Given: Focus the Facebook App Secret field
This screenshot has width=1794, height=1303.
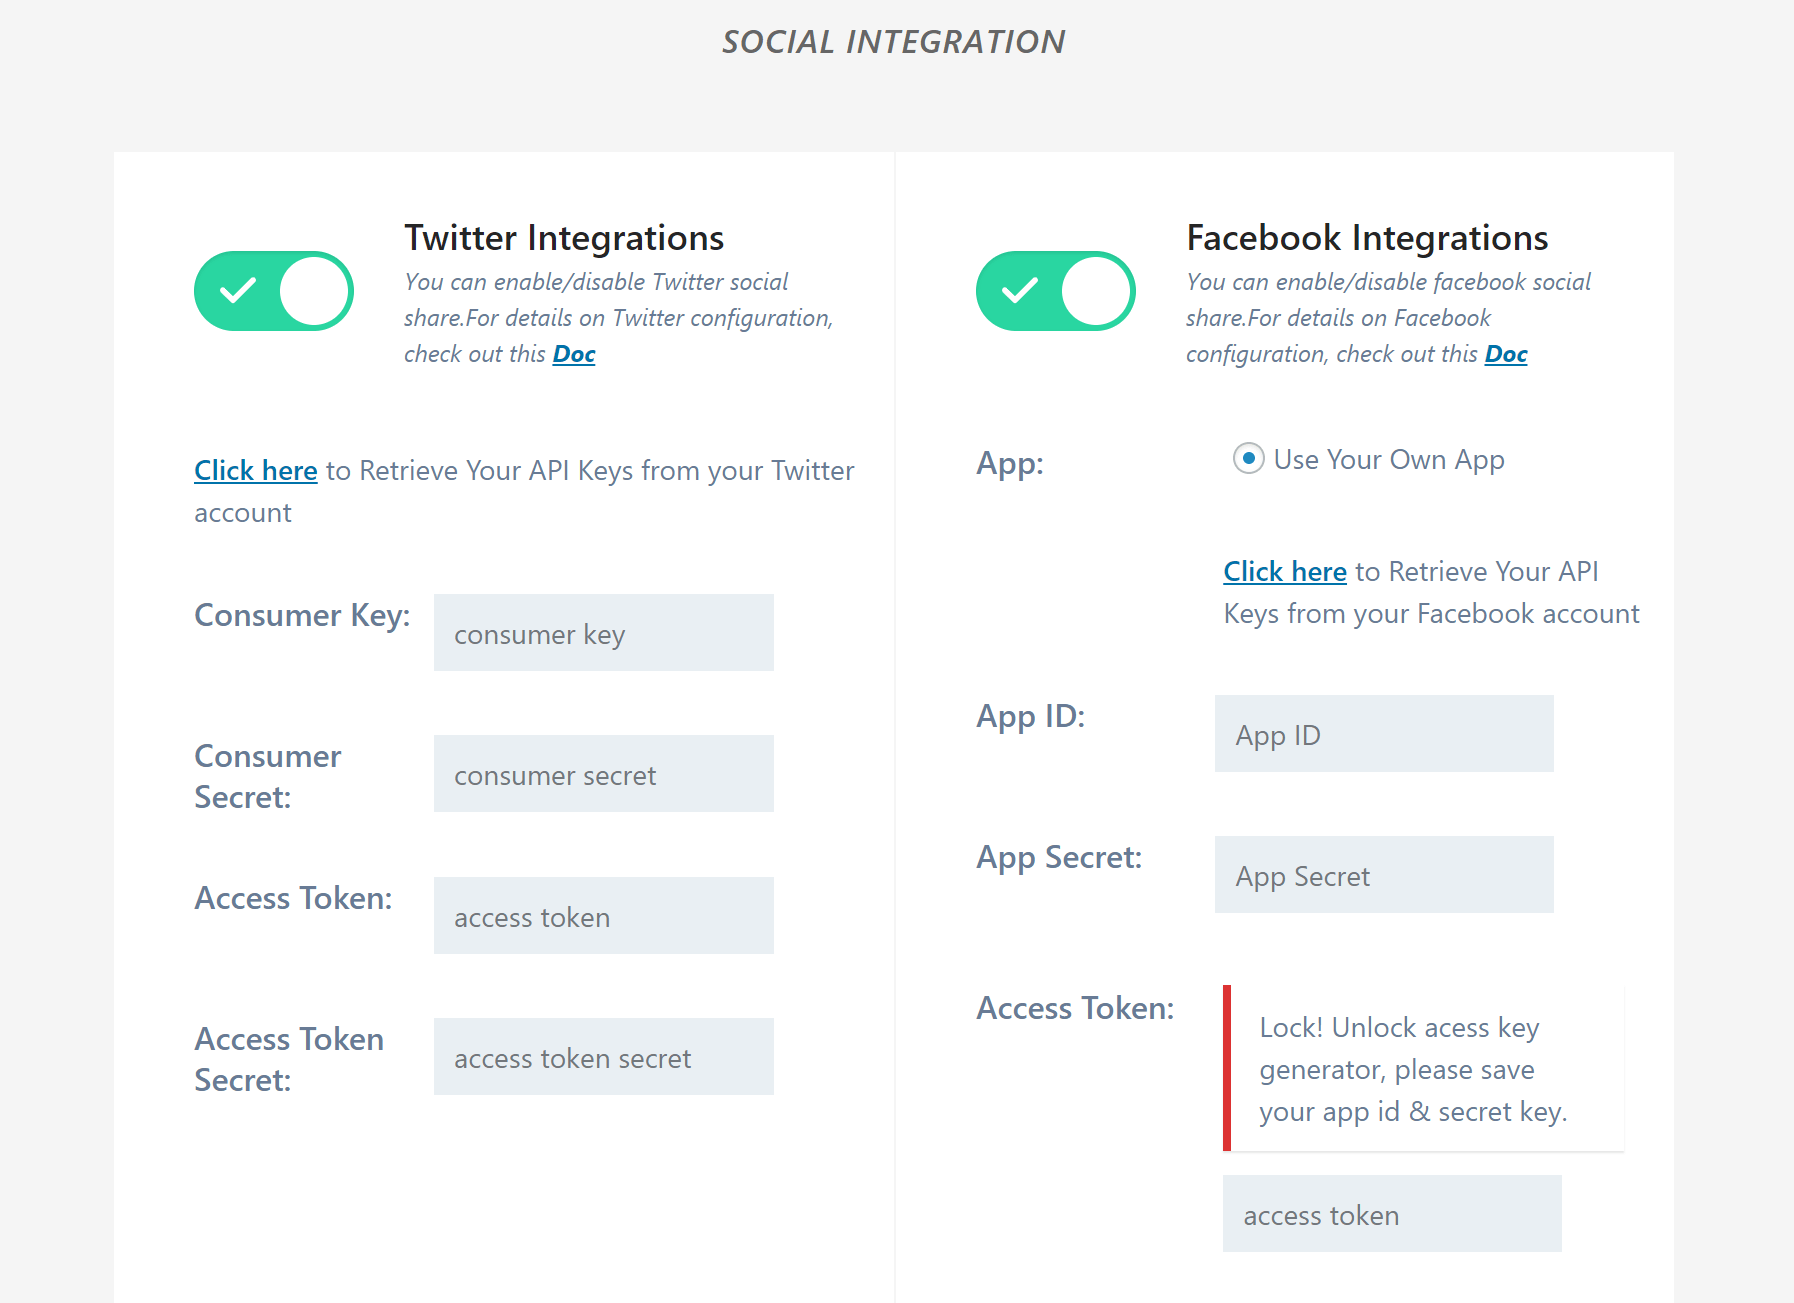Looking at the screenshot, I should 1384,875.
